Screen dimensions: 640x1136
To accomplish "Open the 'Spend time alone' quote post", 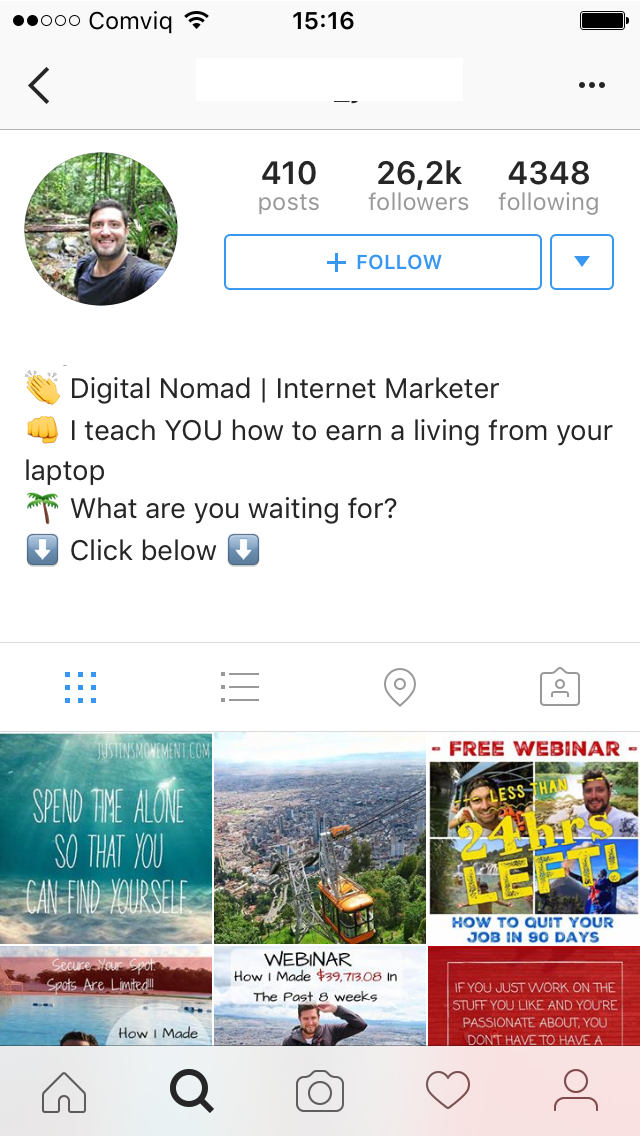I will coord(106,838).
